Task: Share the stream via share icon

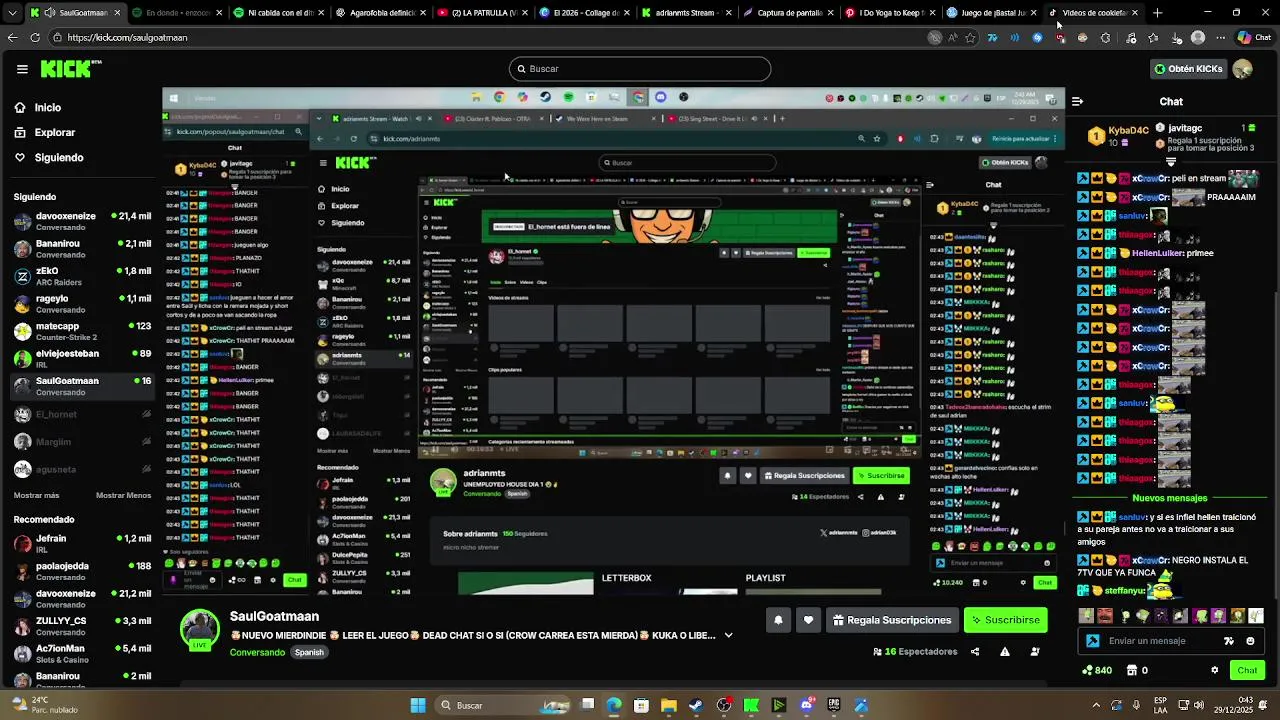Action: 975,652
